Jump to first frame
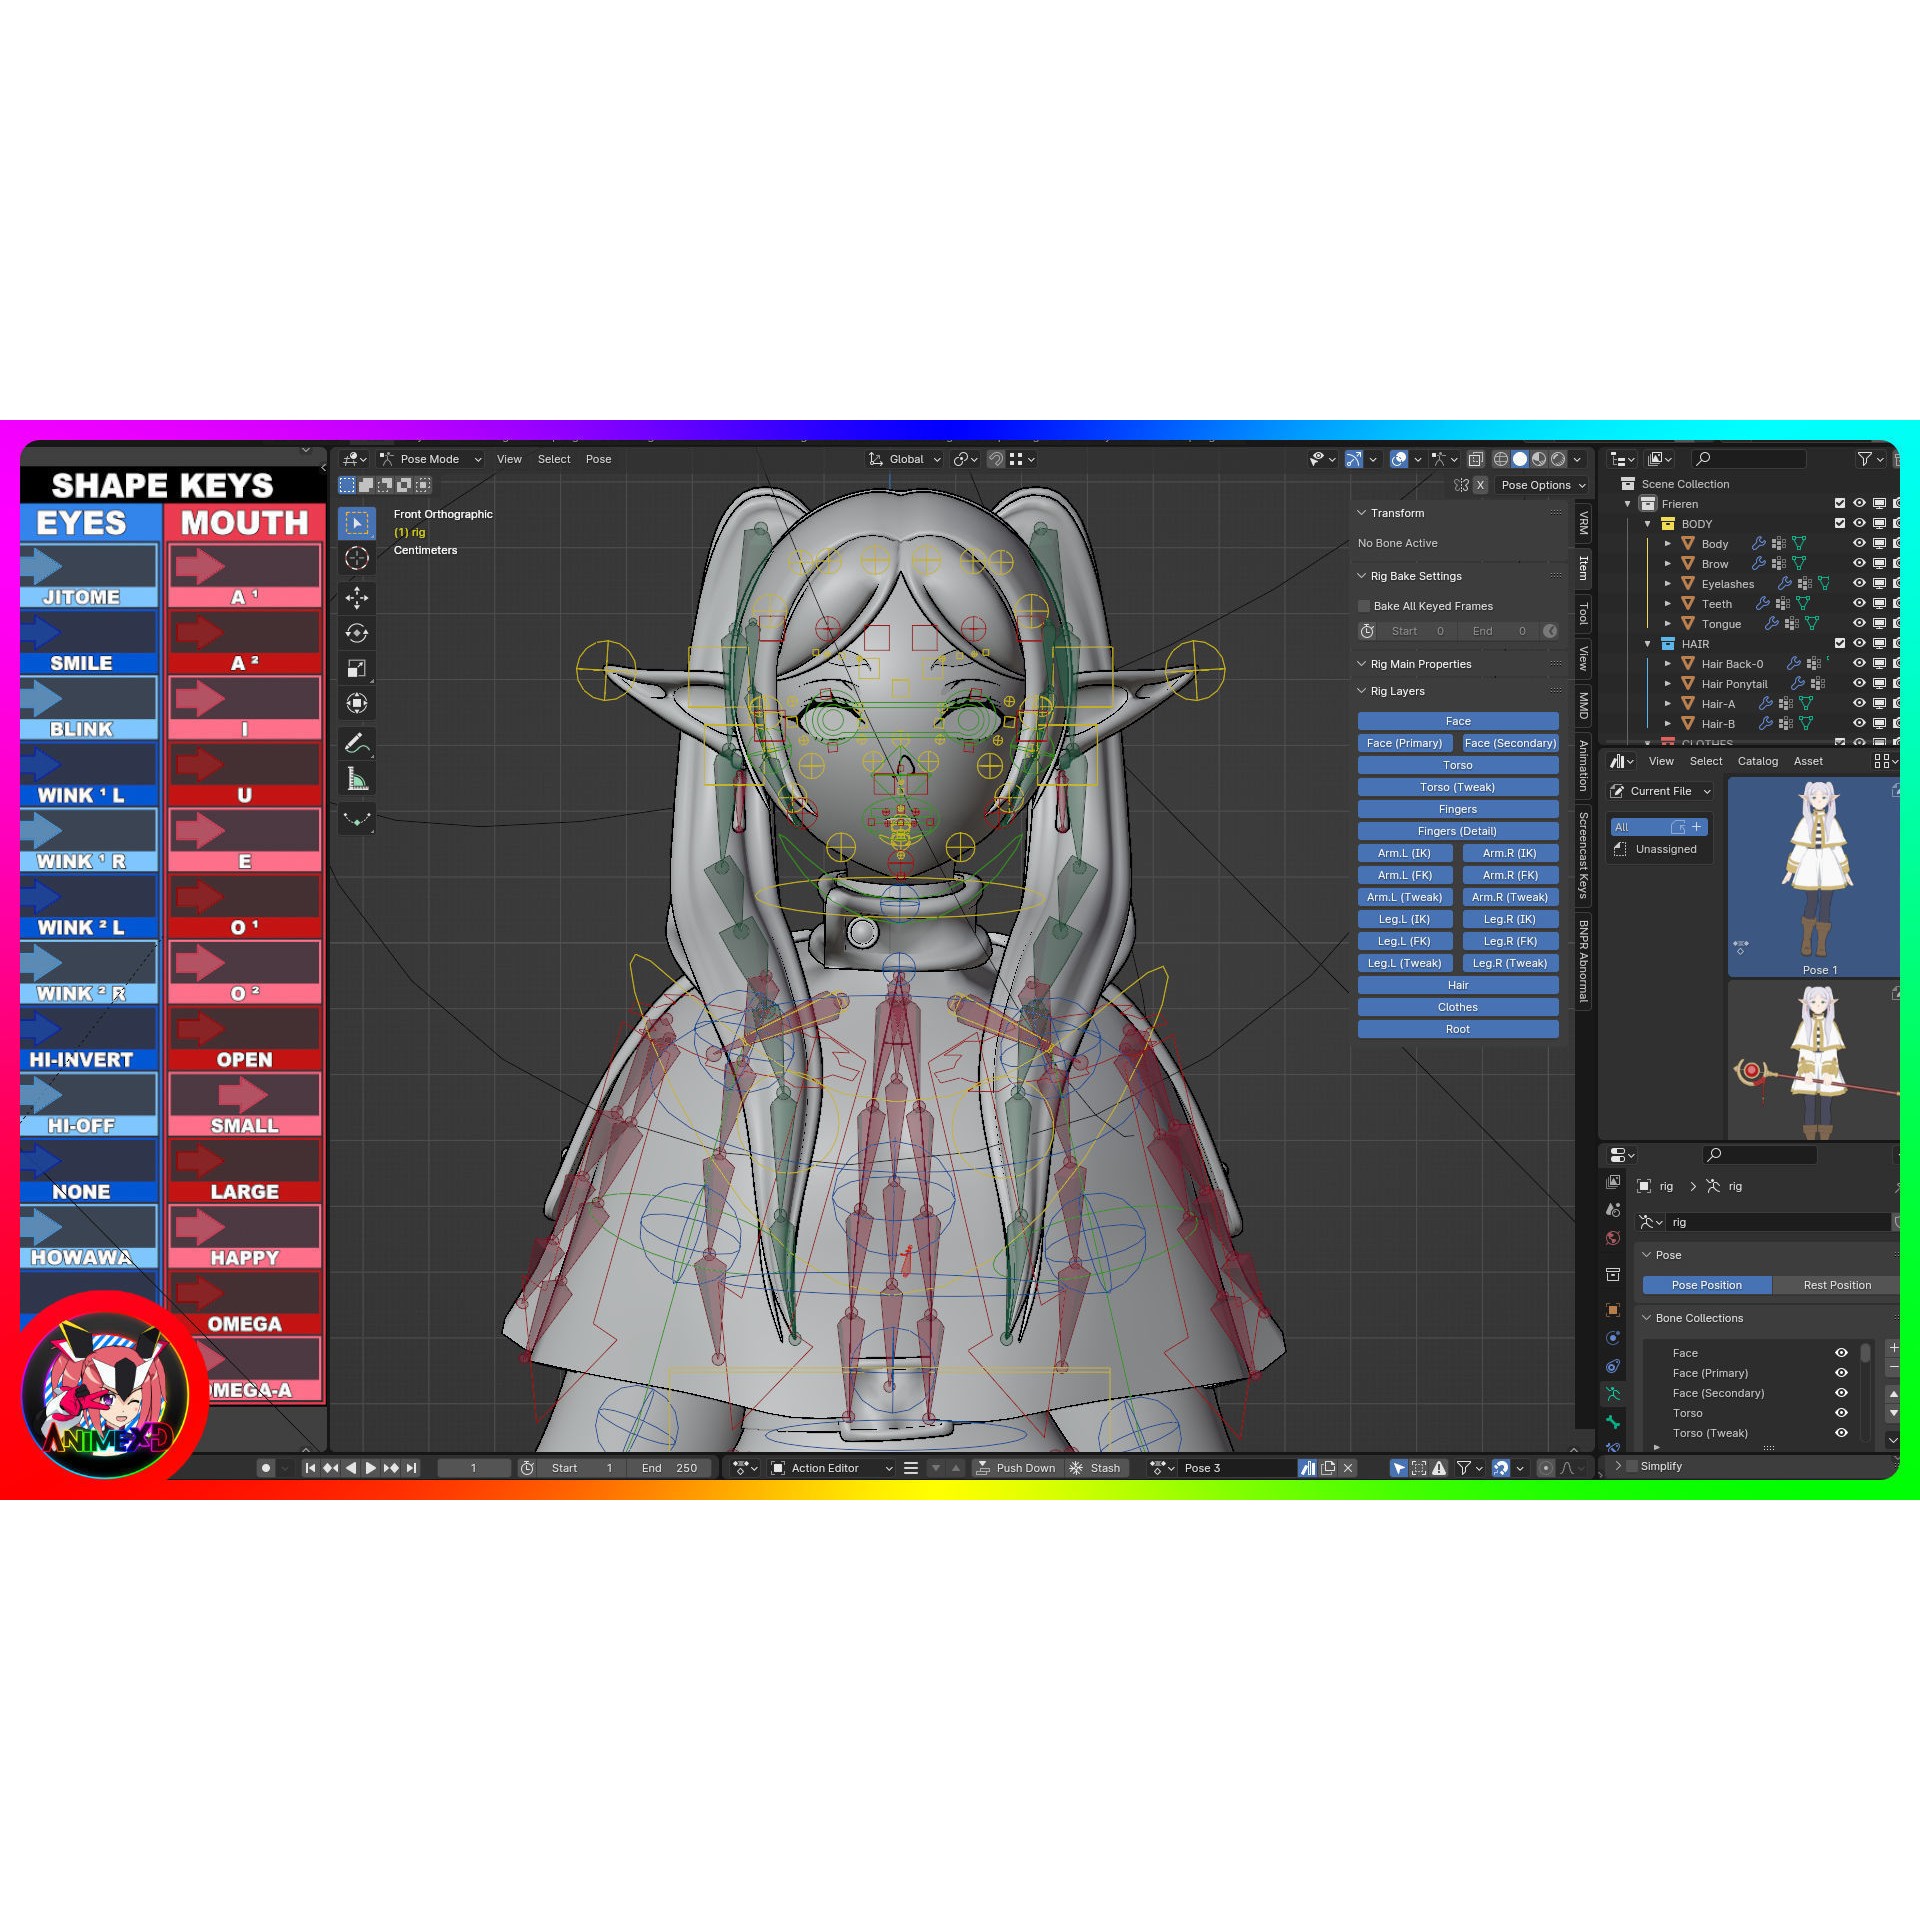Screen dimensions: 1920x1920 pos(310,1468)
